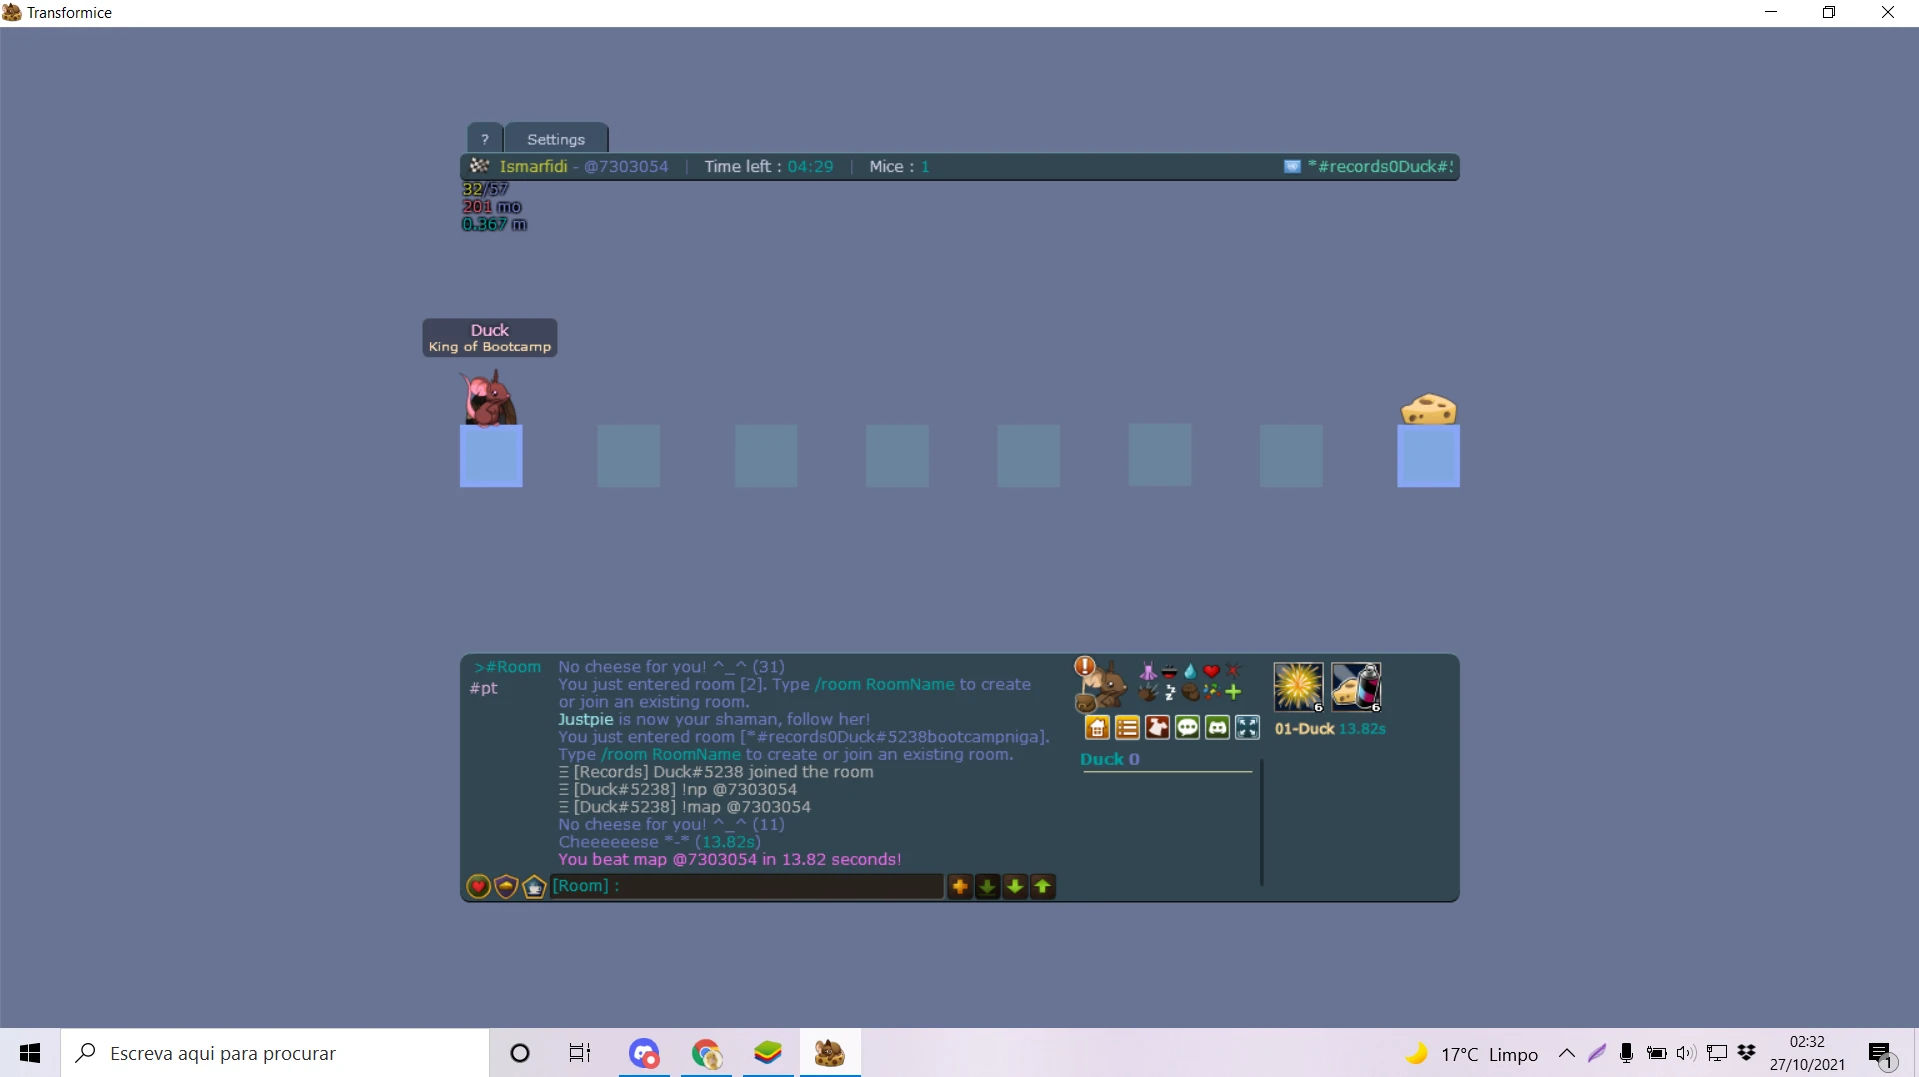Click the mouse avatar with alert badge
1919x1077 pixels.
pyautogui.click(x=1100, y=684)
